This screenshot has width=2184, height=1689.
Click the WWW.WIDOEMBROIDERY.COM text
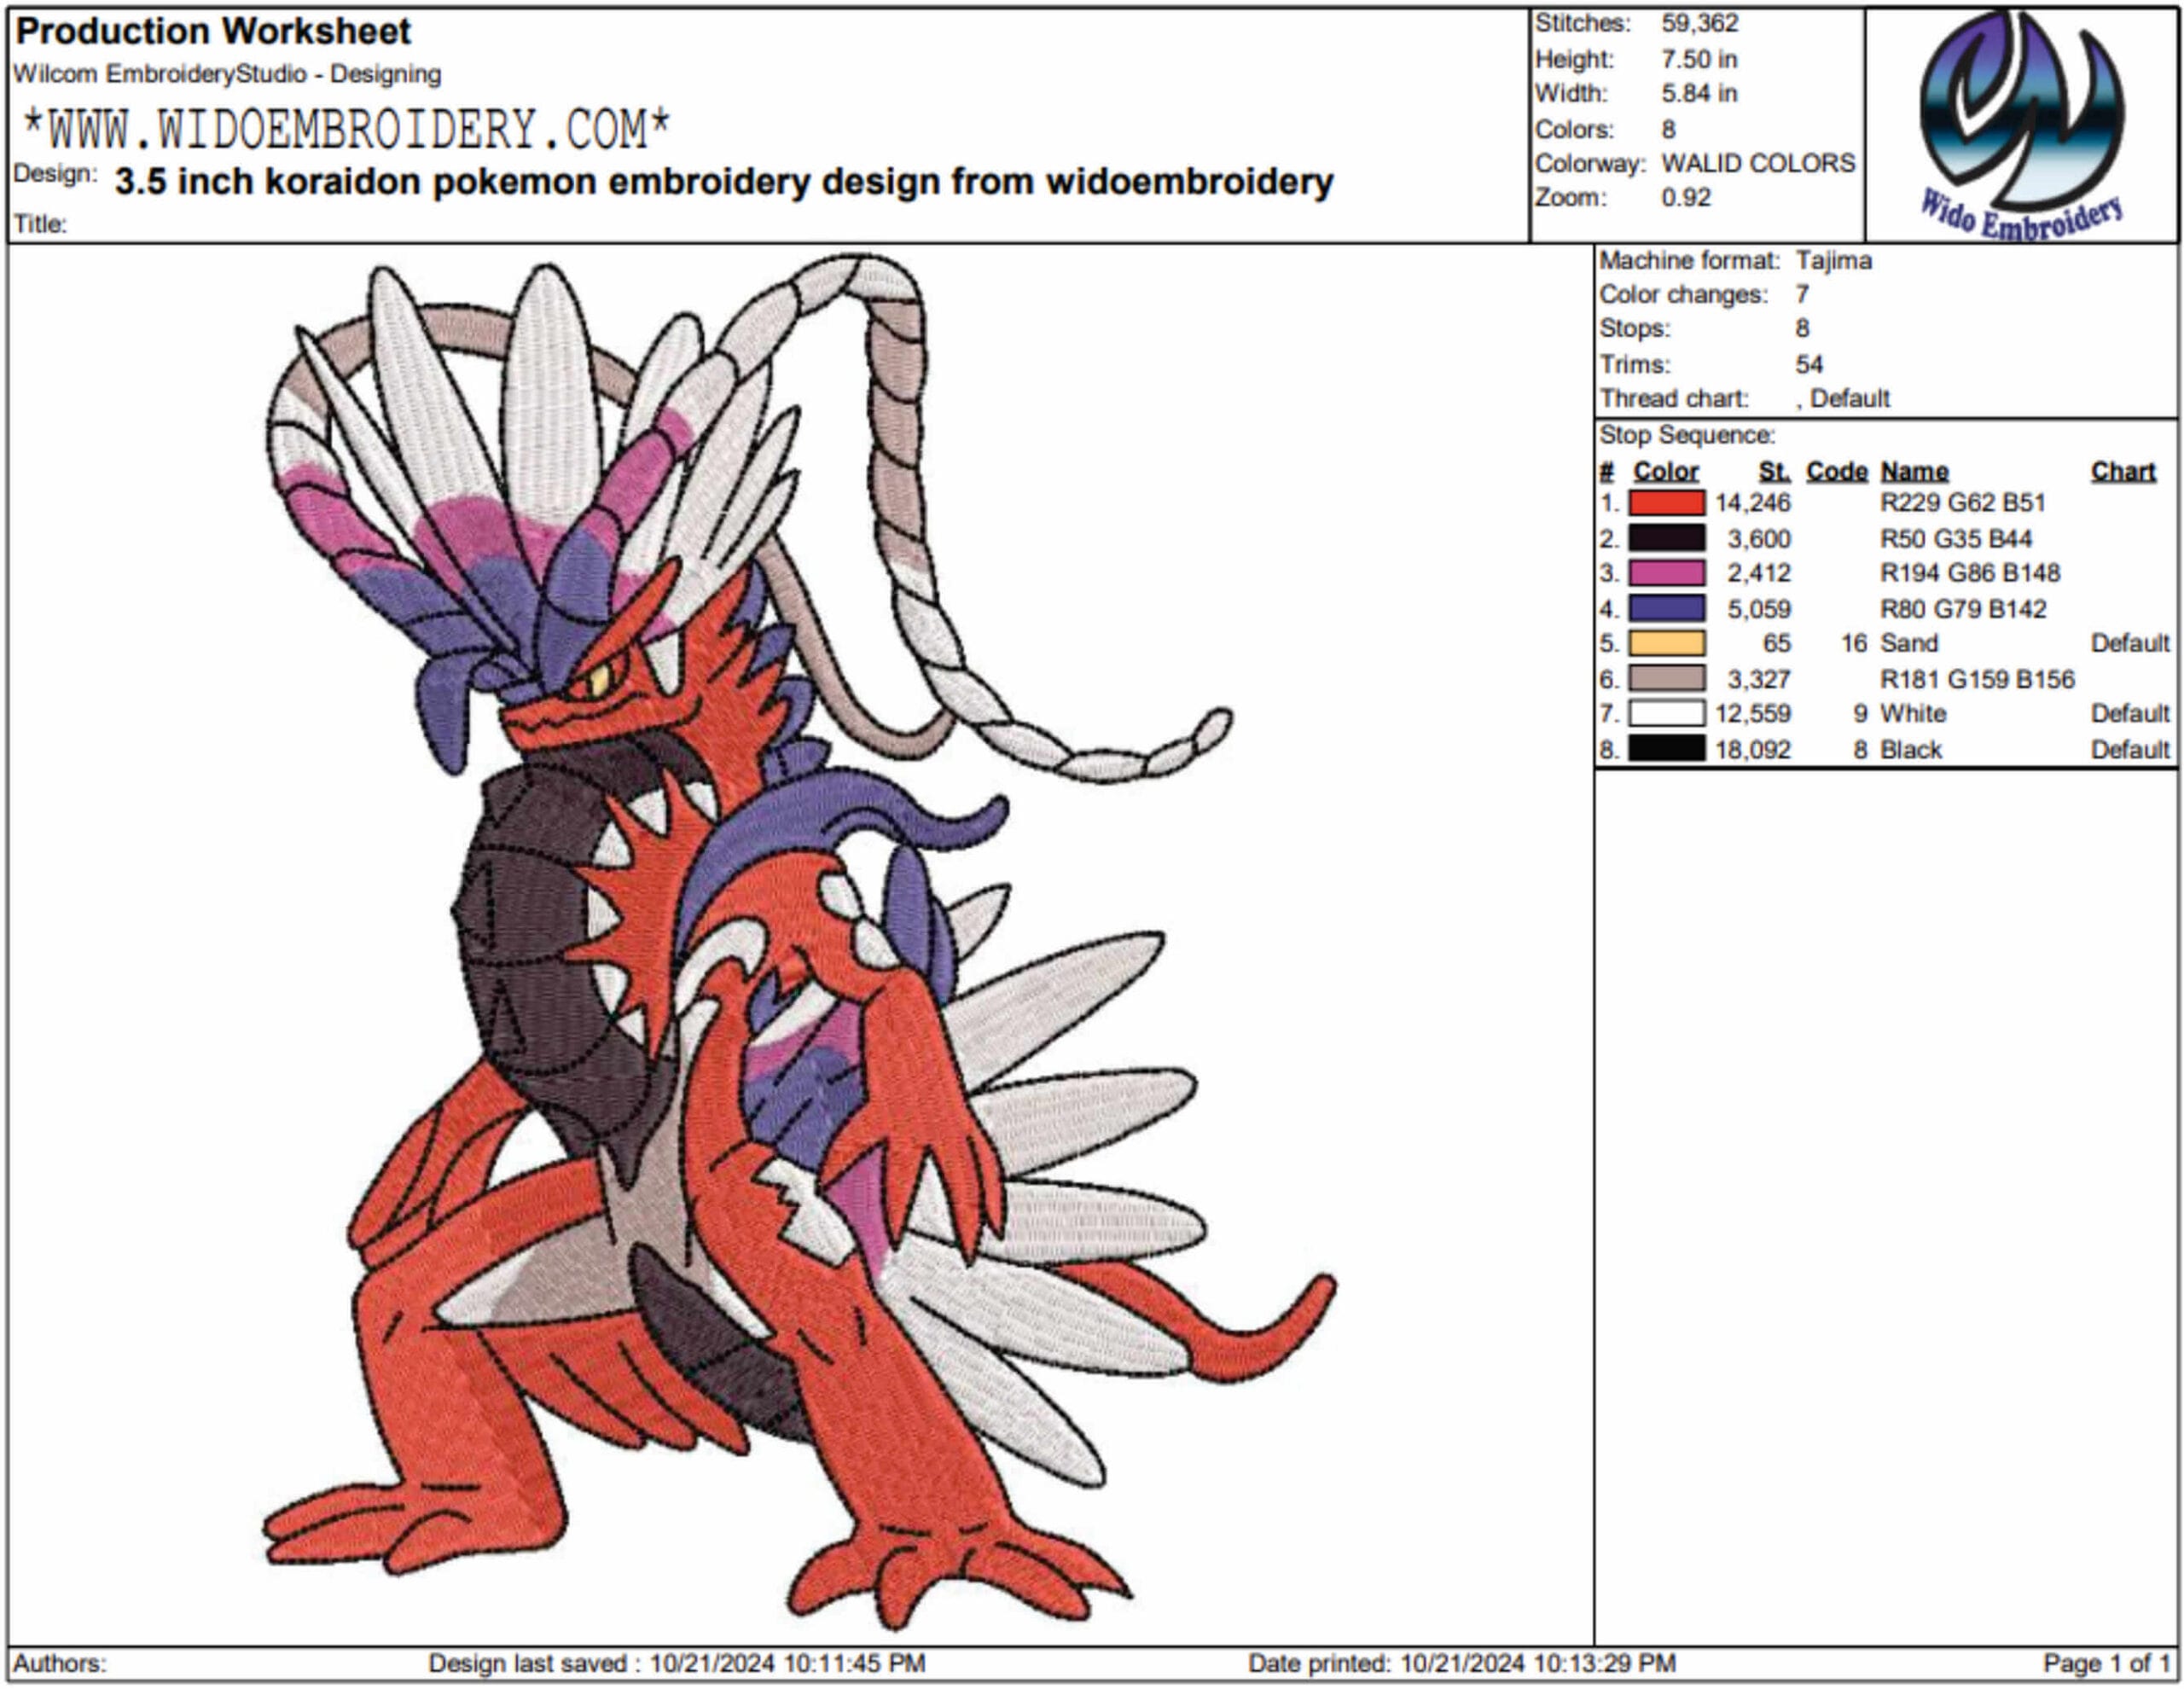(346, 129)
